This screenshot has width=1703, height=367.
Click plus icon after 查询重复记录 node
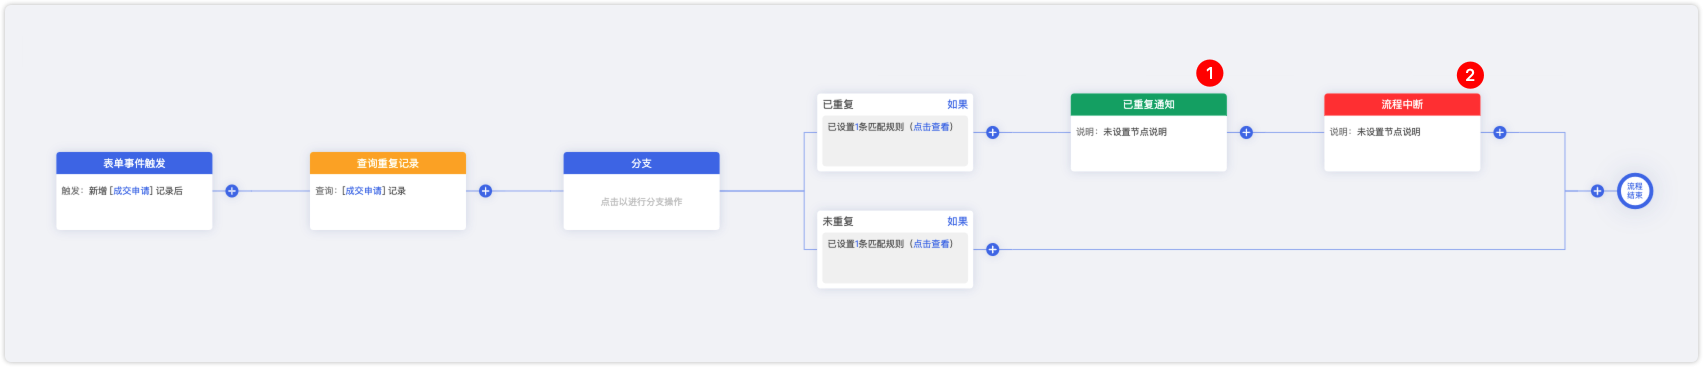pyautogui.click(x=486, y=191)
